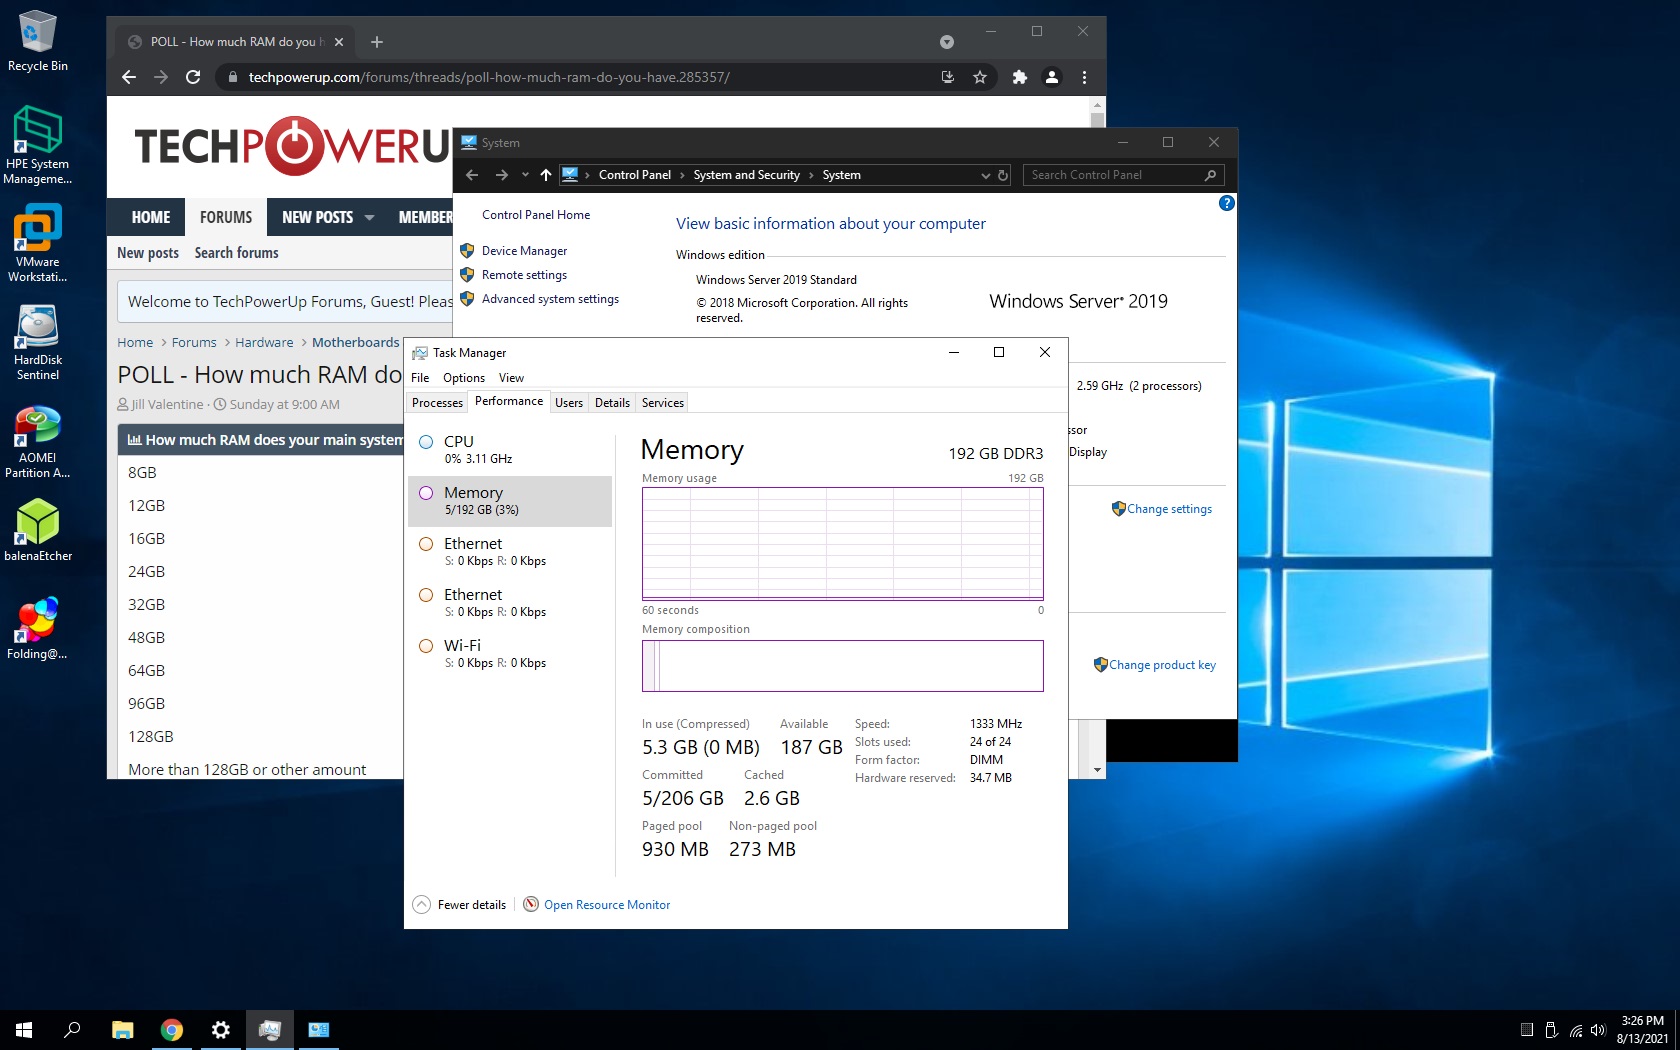
Task: Select CPU in performance sidebar
Action: (510, 450)
